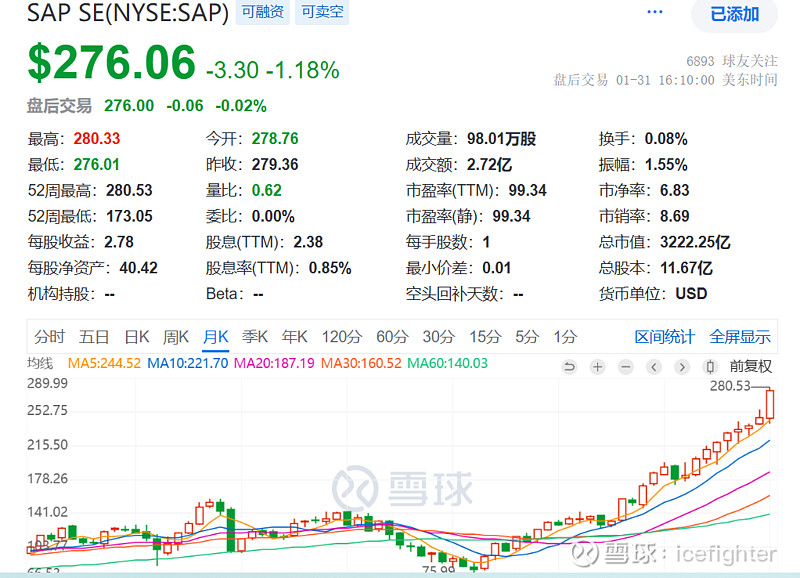Zoom out chart with minus icon
Screen dimensions: 800x578
626,367
